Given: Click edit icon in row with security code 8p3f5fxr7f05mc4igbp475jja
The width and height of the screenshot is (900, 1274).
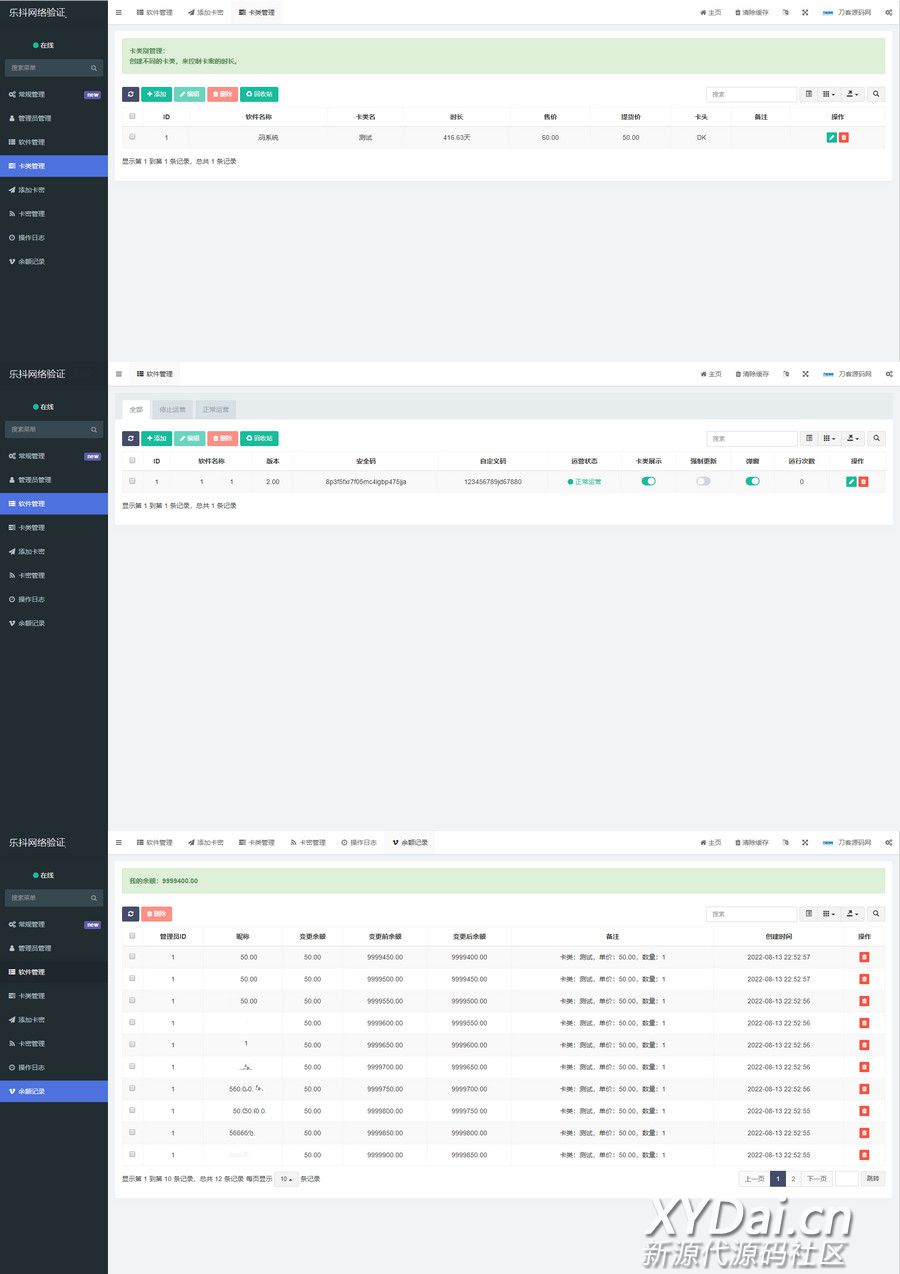Looking at the screenshot, I should pos(851,481).
